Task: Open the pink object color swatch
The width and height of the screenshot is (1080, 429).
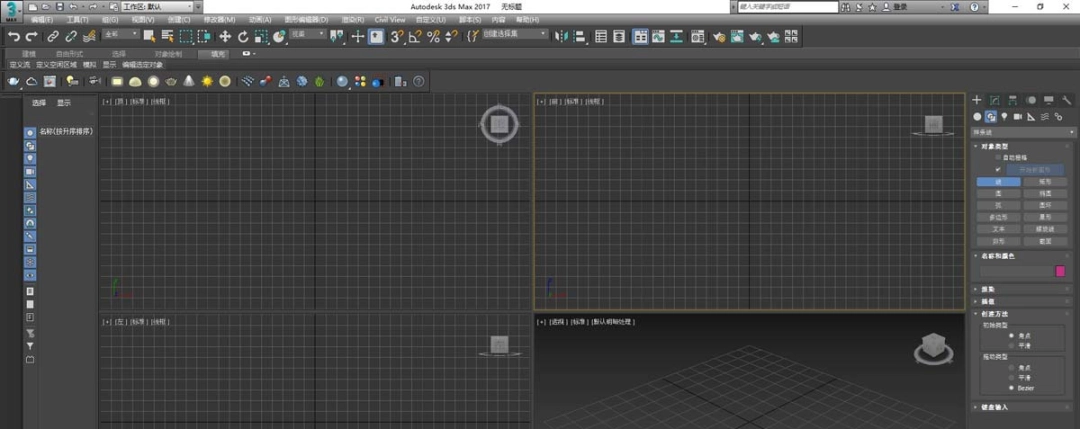Action: pyautogui.click(x=1060, y=271)
